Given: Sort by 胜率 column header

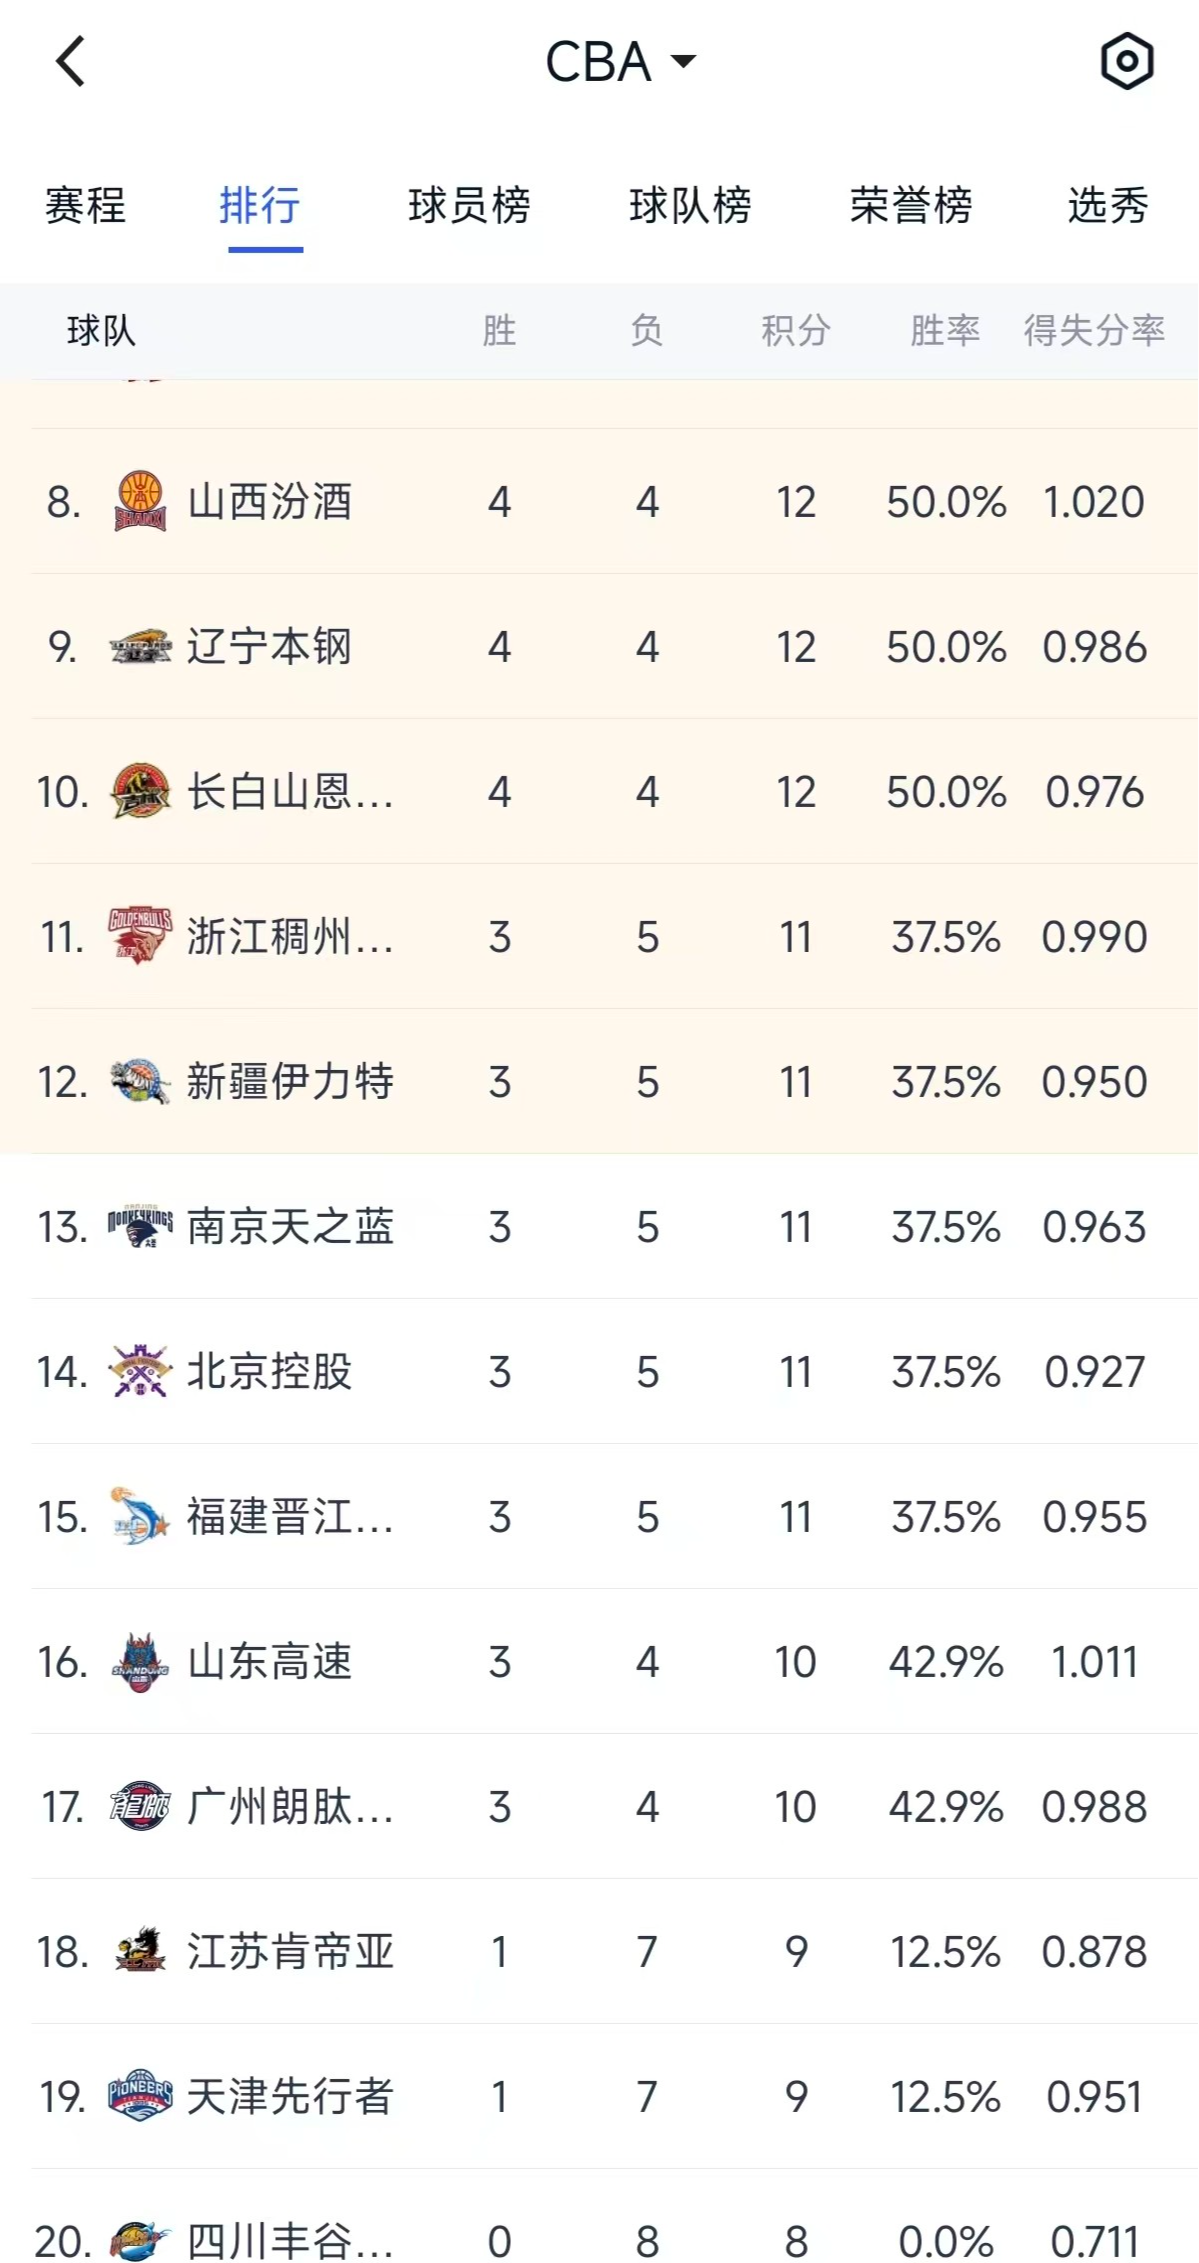Looking at the screenshot, I should (945, 330).
